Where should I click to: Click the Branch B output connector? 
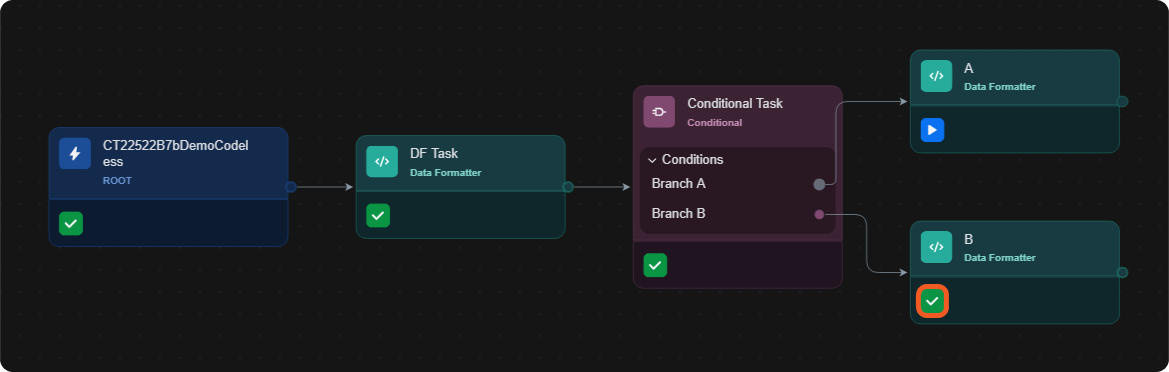[x=819, y=215]
